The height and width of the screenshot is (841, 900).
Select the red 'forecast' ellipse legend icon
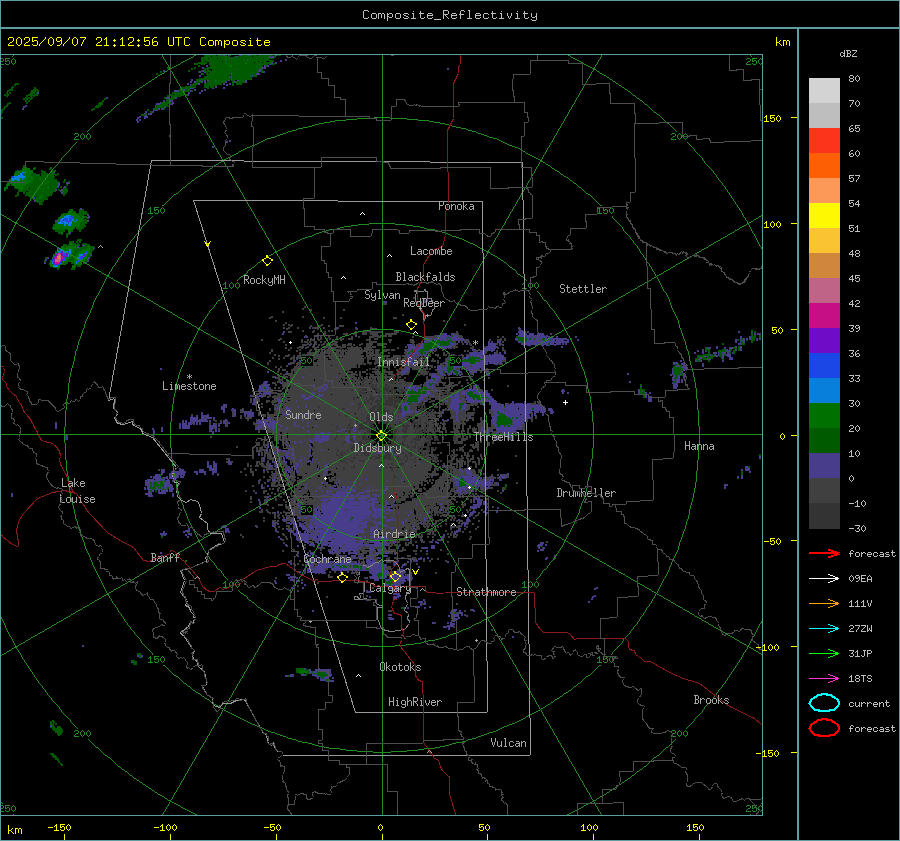click(x=824, y=728)
